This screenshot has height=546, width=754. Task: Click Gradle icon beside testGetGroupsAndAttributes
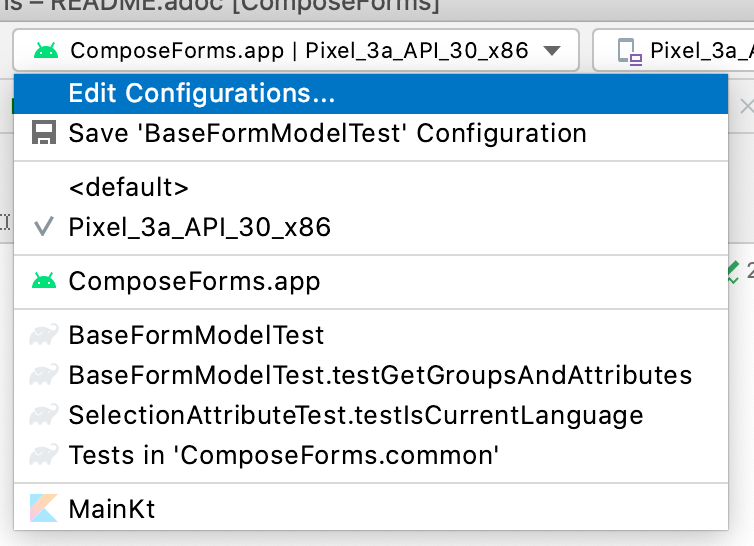(x=44, y=375)
